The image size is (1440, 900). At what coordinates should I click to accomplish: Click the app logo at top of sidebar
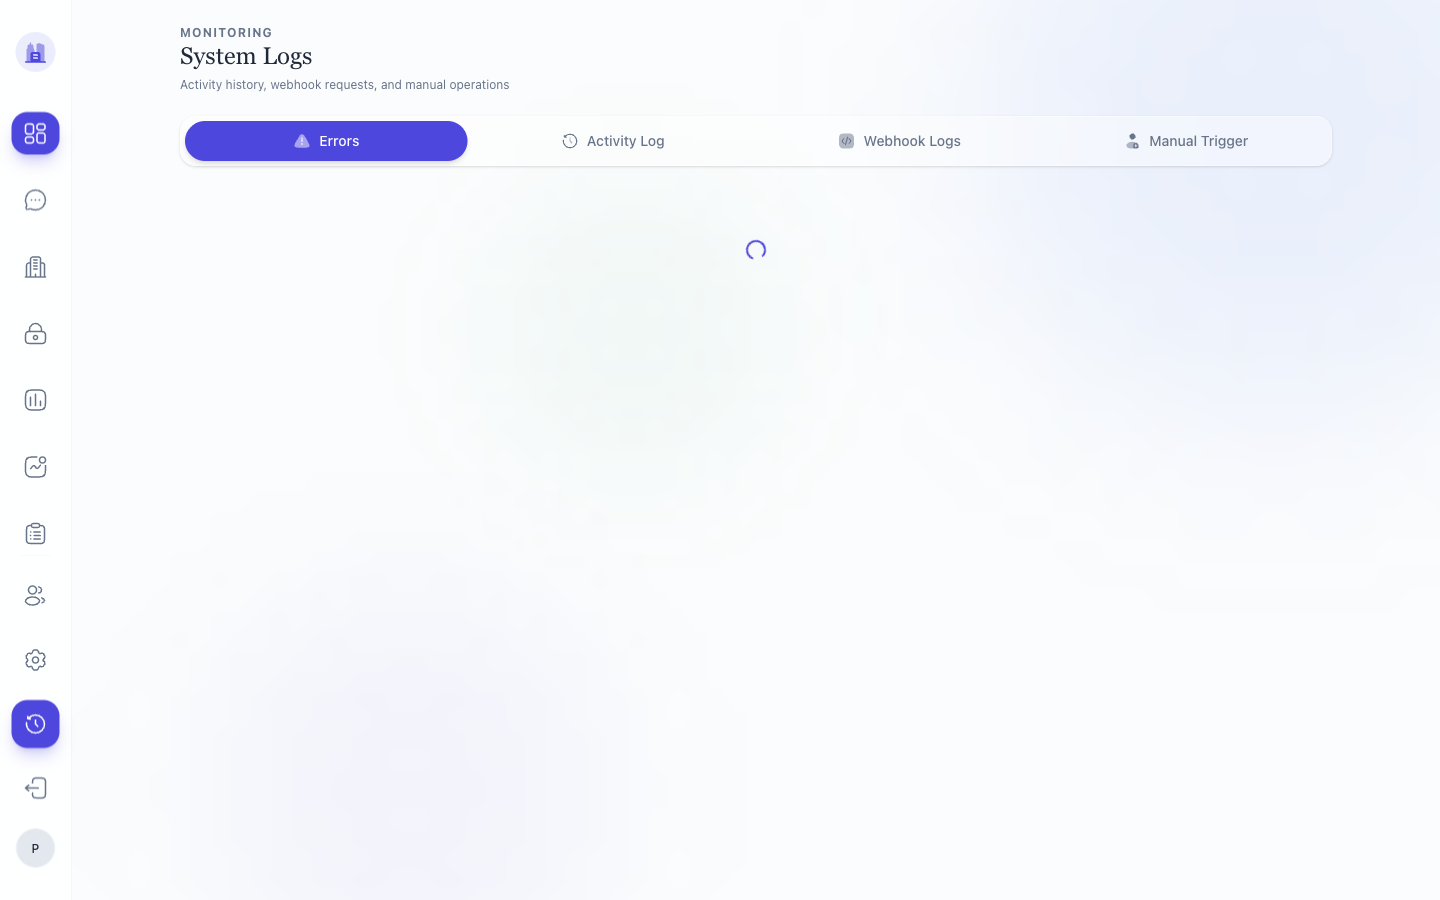pos(35,52)
